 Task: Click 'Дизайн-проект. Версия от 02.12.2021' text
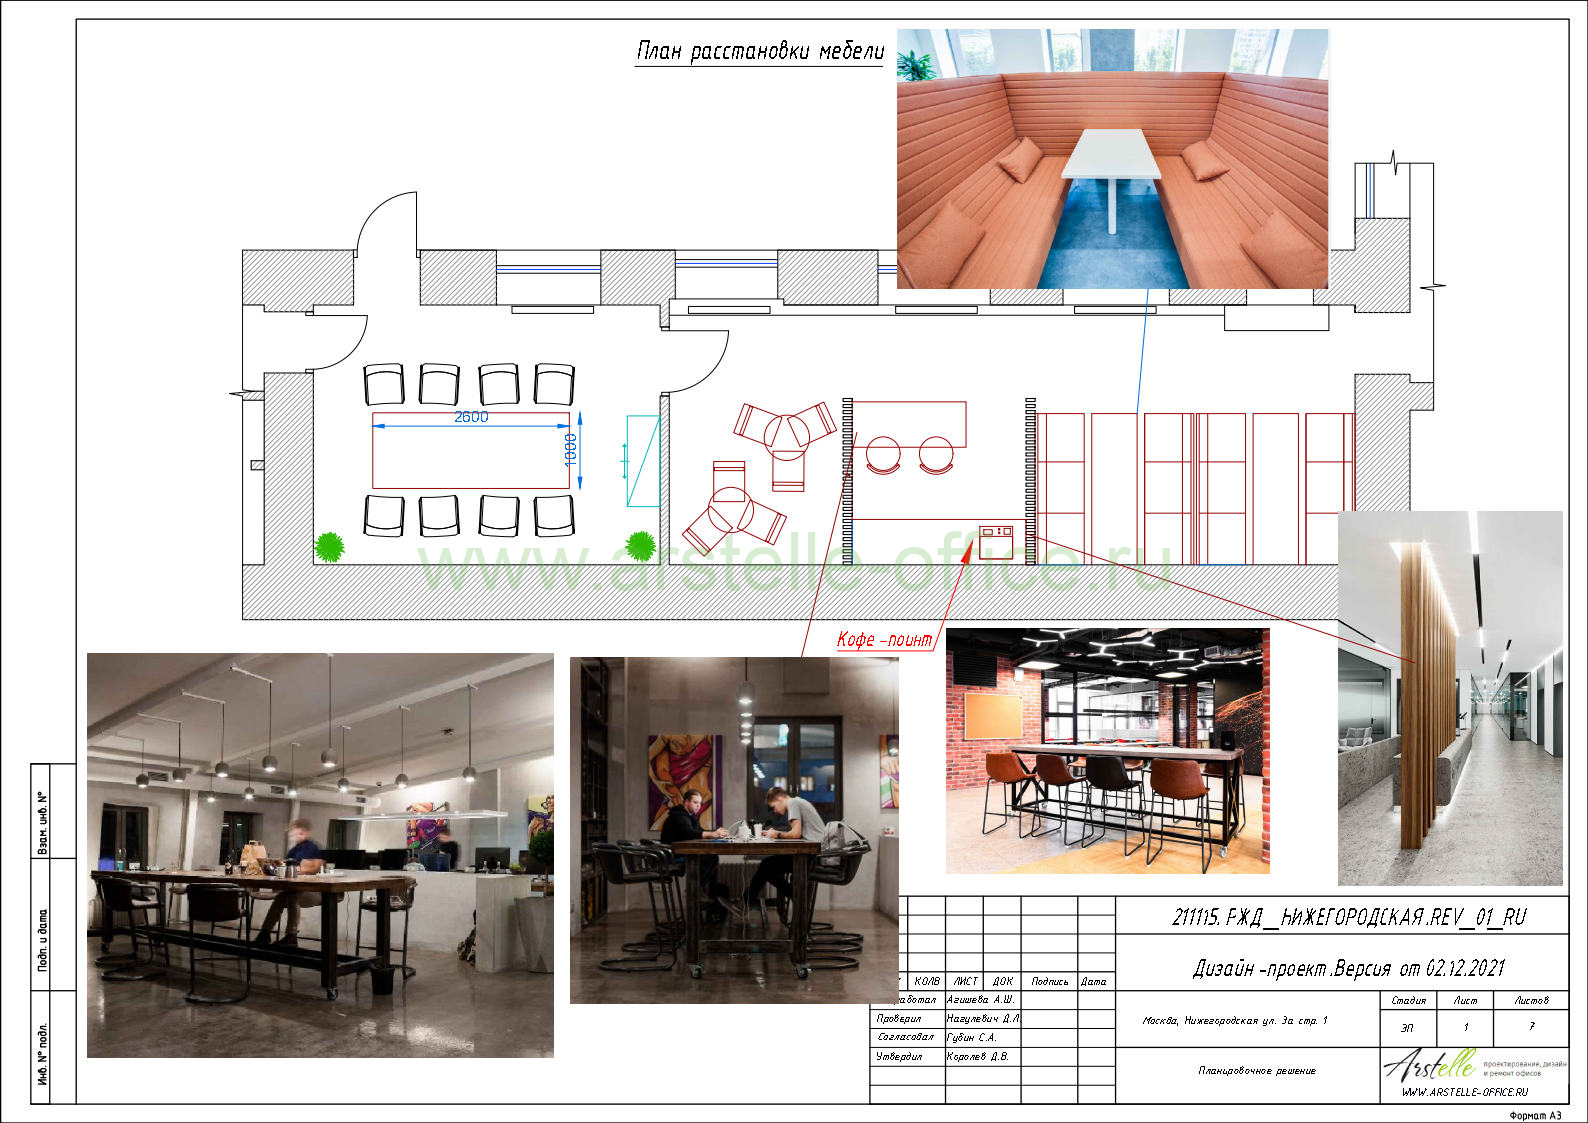pos(1348,968)
